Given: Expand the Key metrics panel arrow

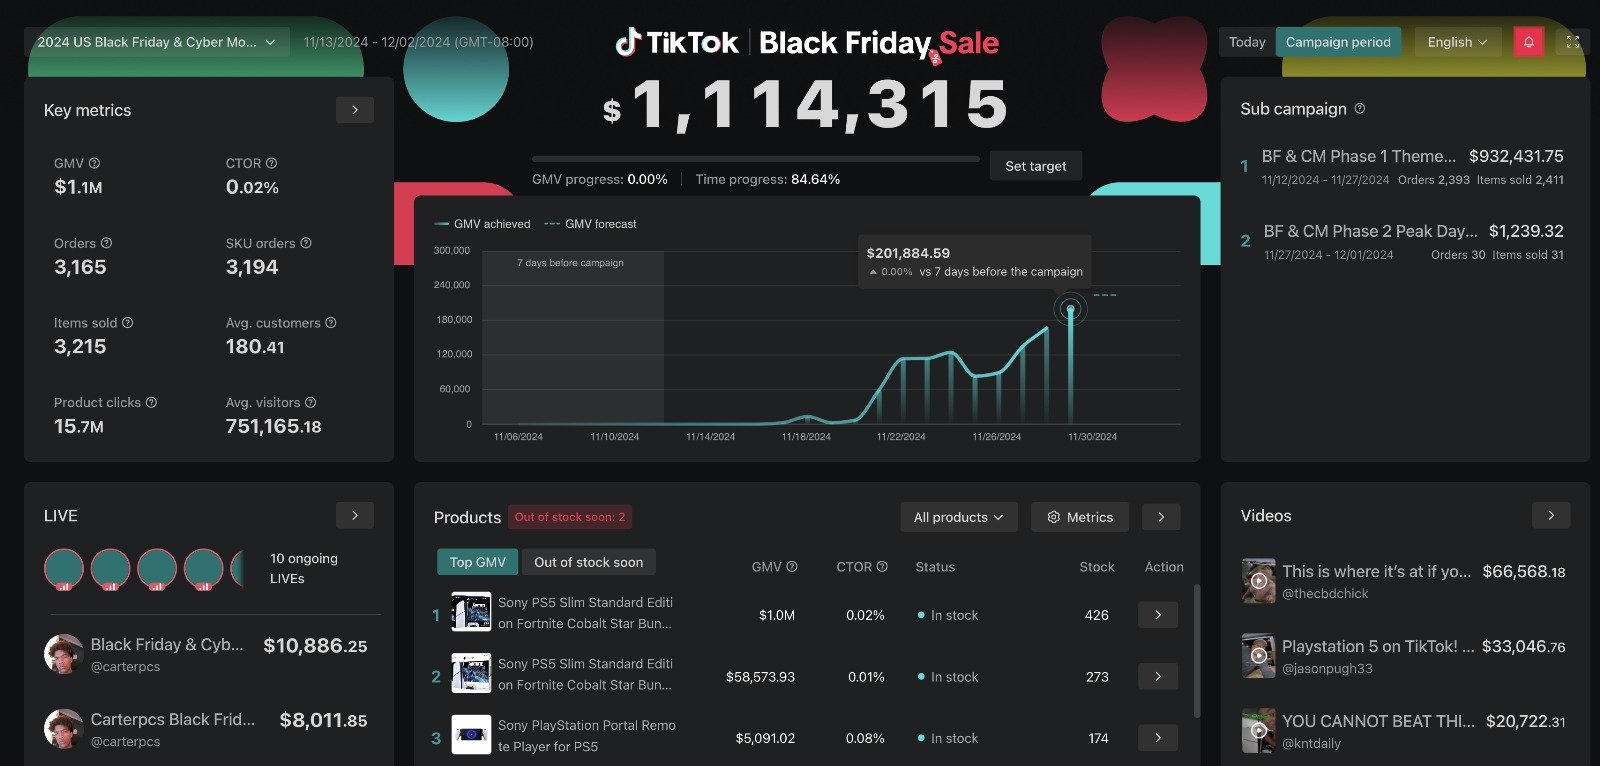Looking at the screenshot, I should click(354, 110).
